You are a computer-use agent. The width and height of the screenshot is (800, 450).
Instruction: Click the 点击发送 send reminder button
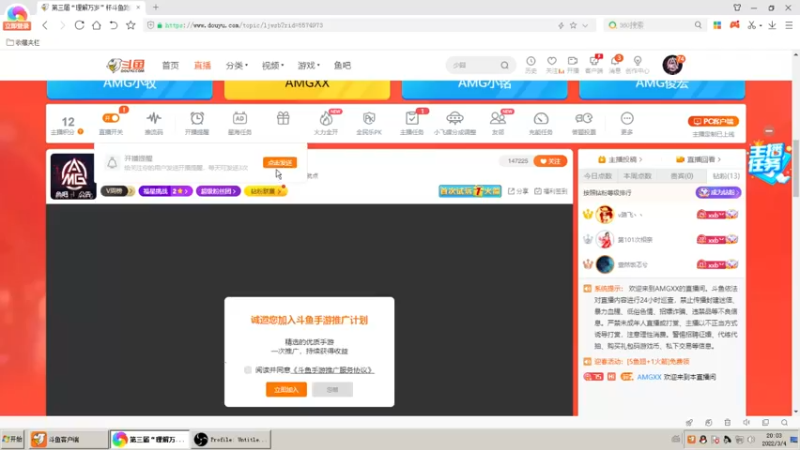coord(280,162)
